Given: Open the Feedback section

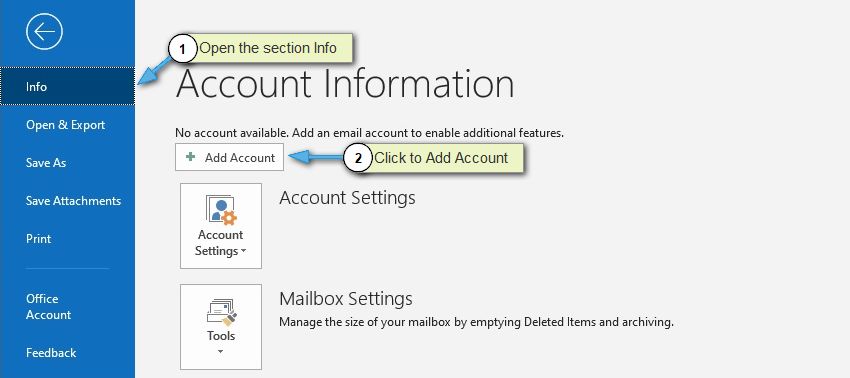Looking at the screenshot, I should pos(67,353).
